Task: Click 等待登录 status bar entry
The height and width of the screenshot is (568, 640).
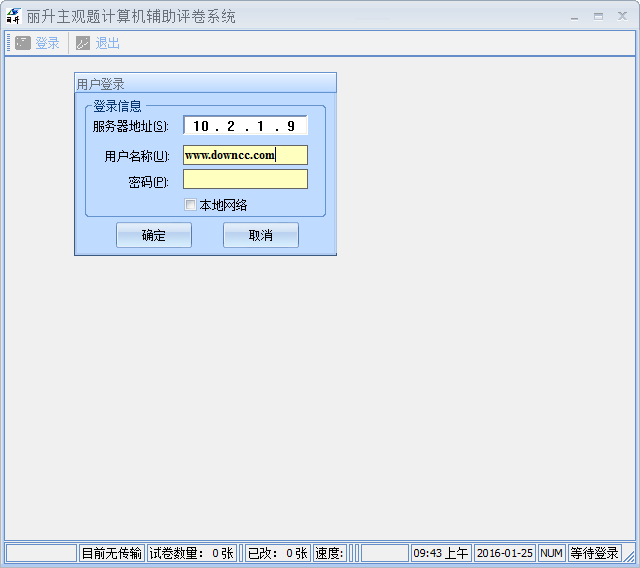Action: [594, 553]
